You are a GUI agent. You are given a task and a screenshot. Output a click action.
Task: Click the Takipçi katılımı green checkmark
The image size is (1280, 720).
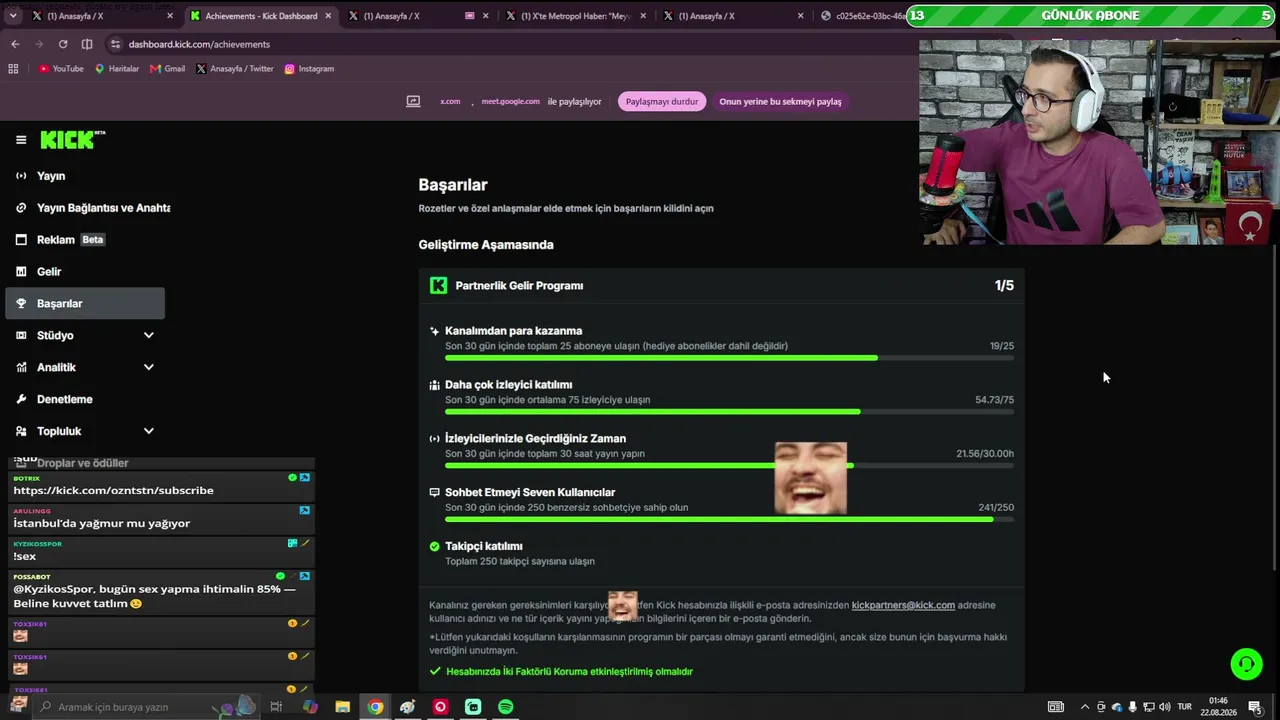click(x=434, y=546)
